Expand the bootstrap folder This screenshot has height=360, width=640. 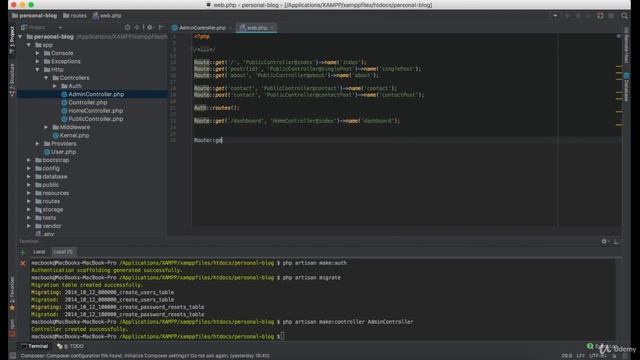pyautogui.click(x=29, y=160)
